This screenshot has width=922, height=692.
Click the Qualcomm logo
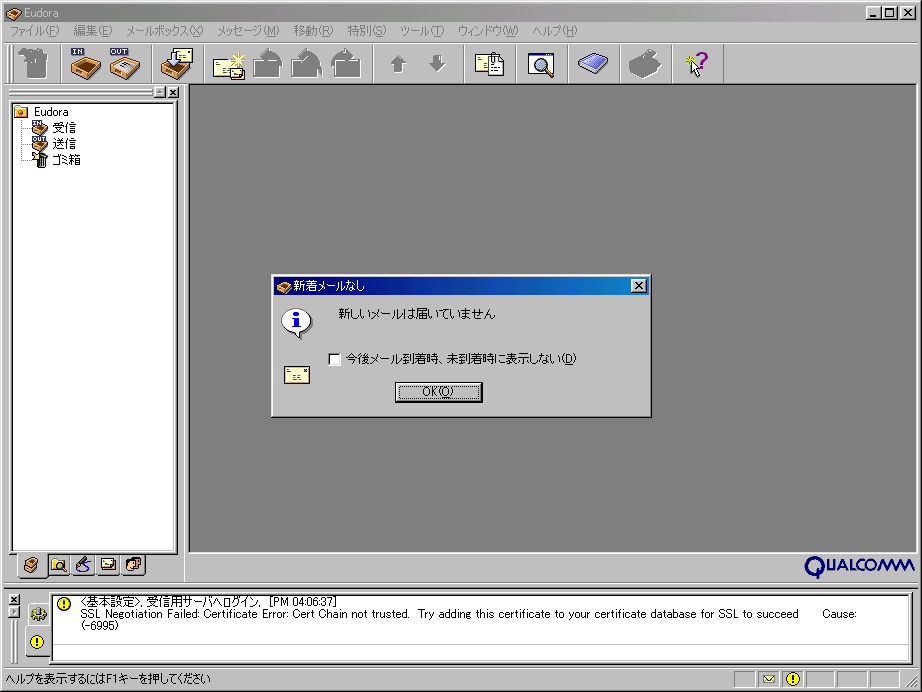859,566
